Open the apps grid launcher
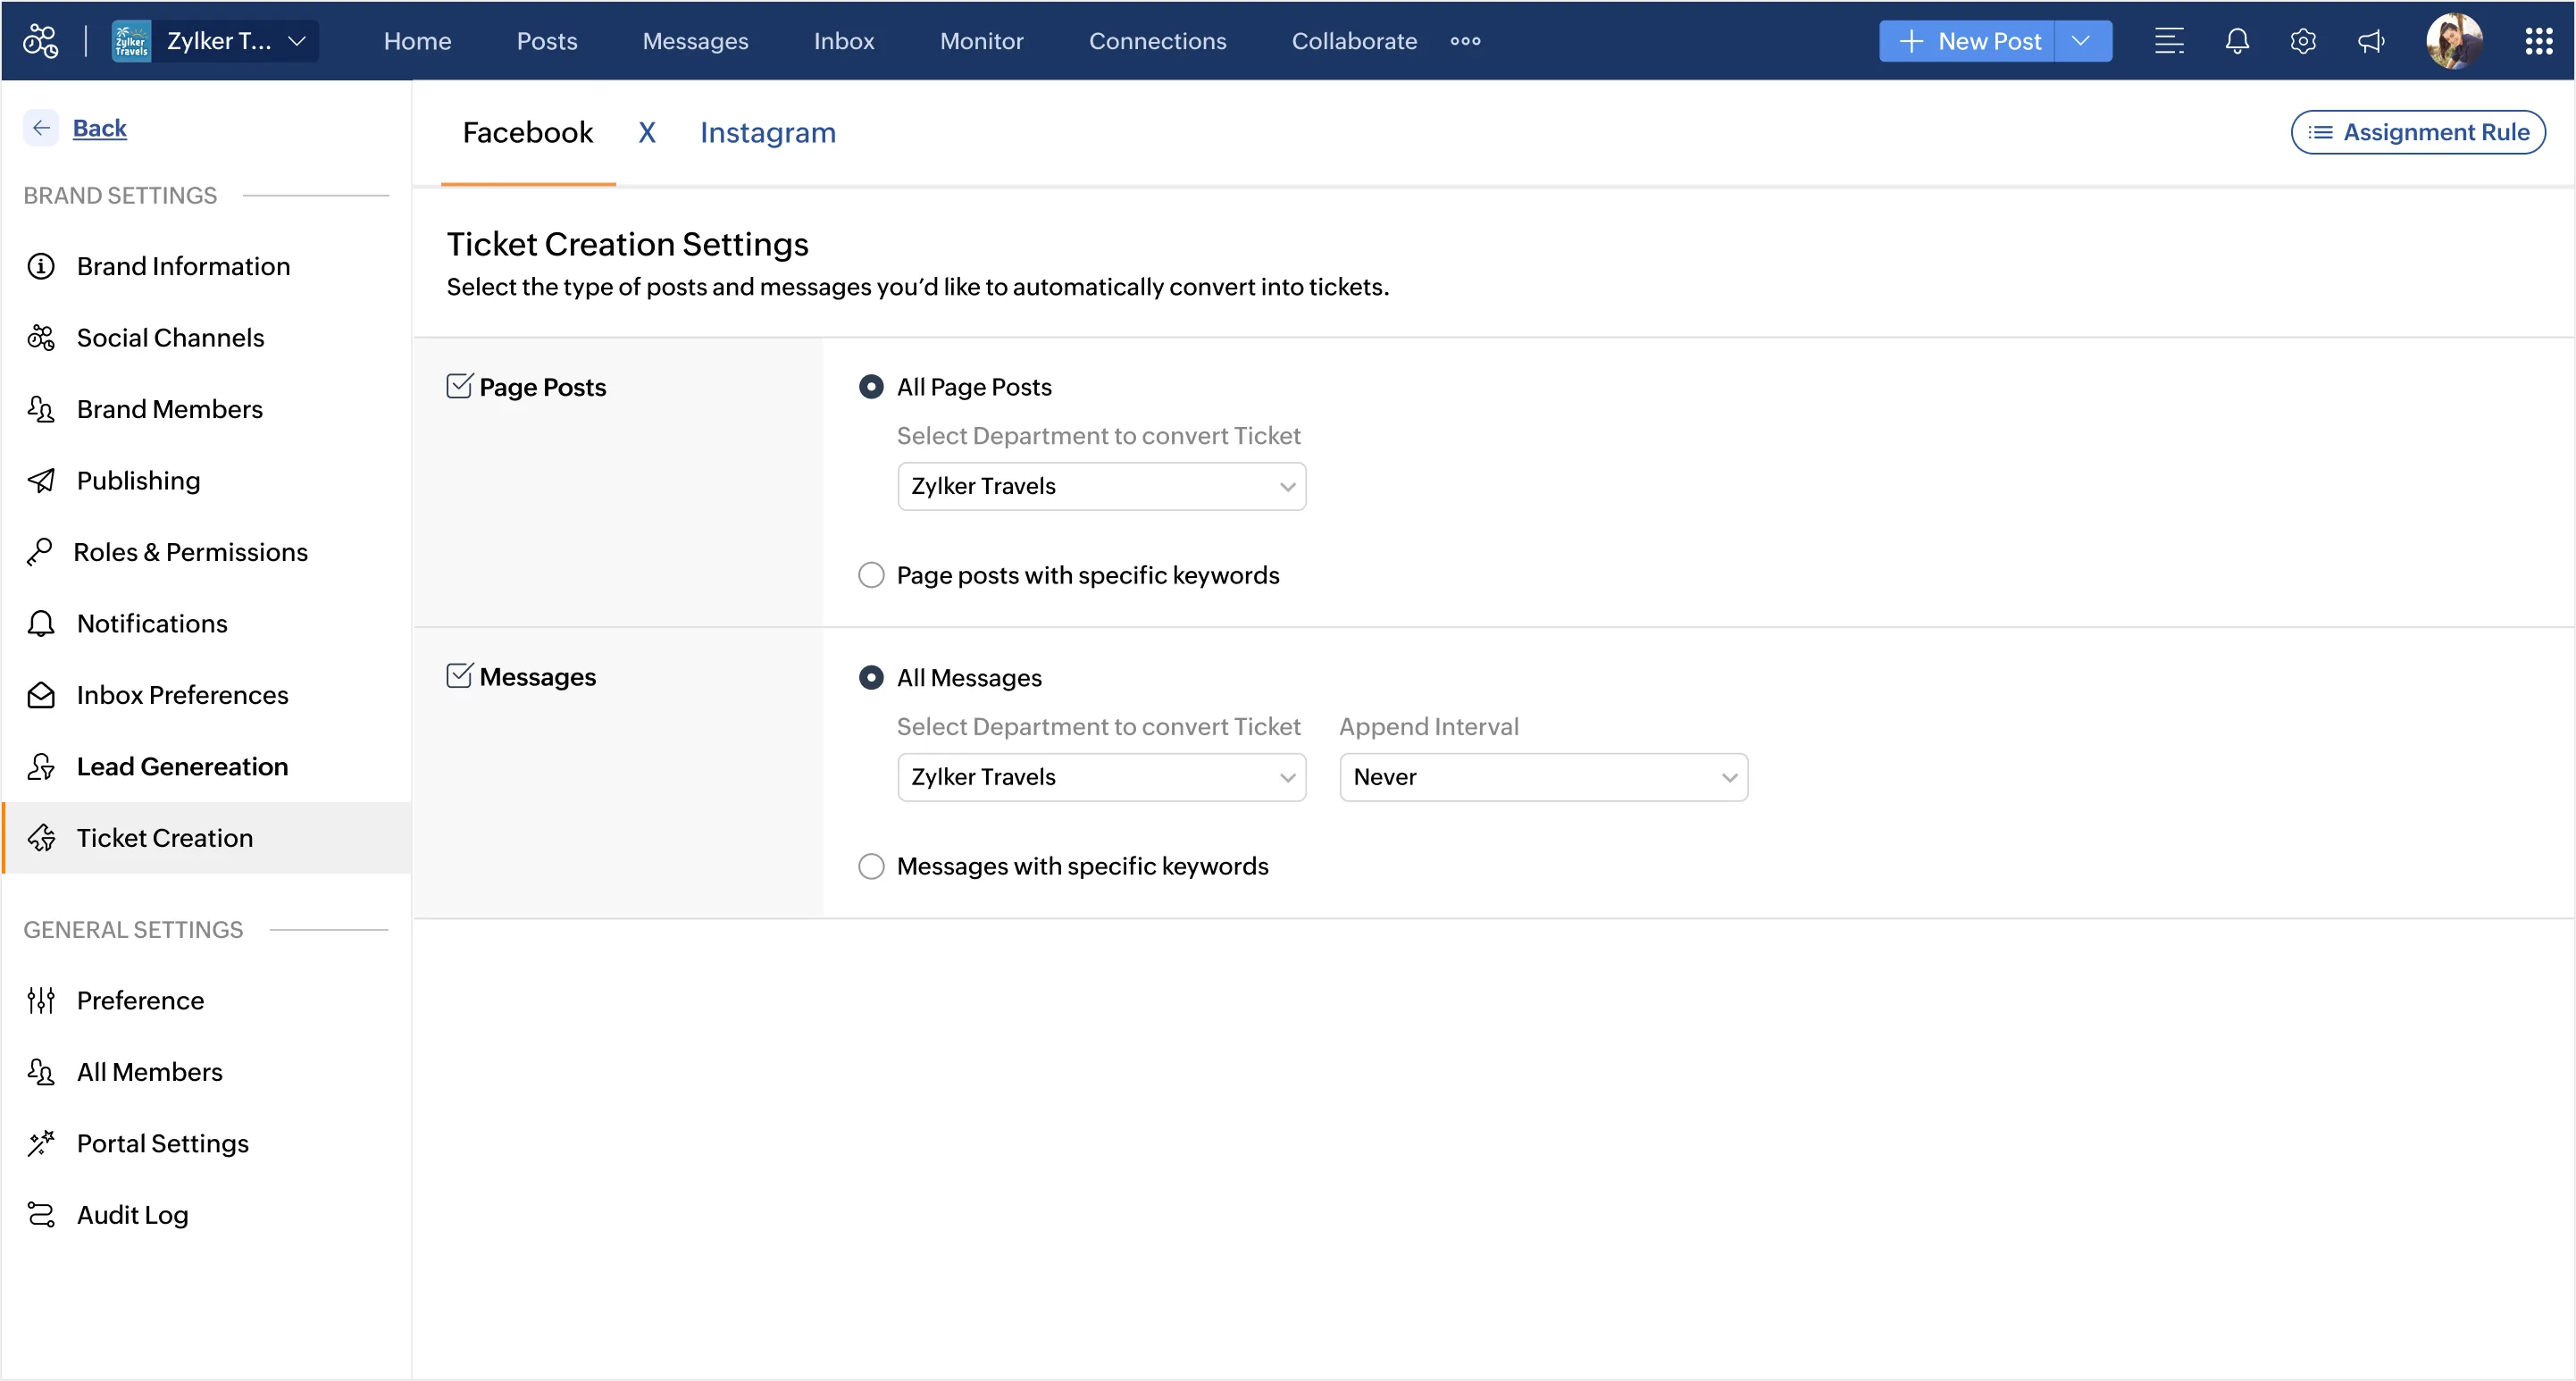 tap(2538, 41)
